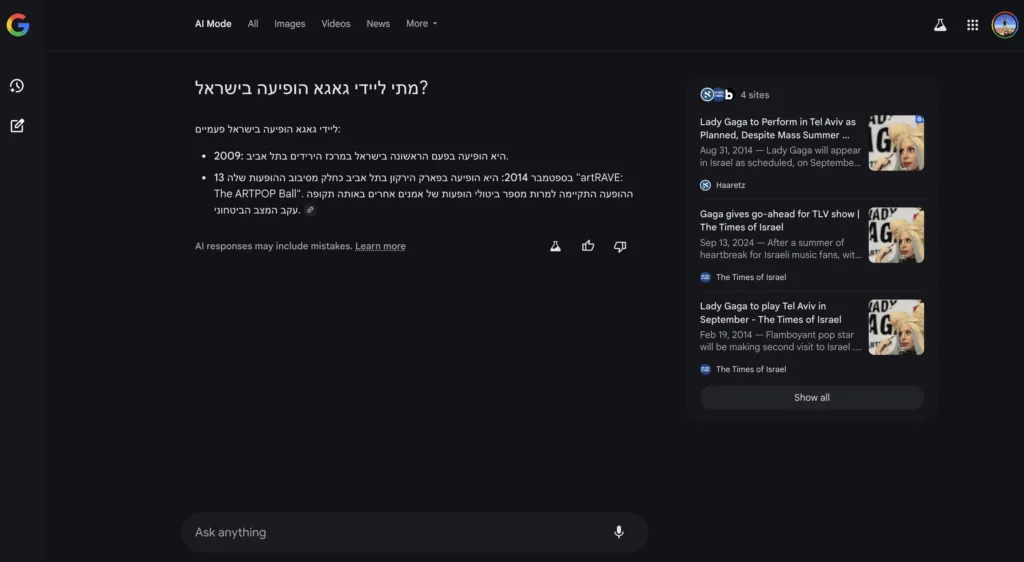
Task: Switch to the Images tab
Action: (x=289, y=23)
